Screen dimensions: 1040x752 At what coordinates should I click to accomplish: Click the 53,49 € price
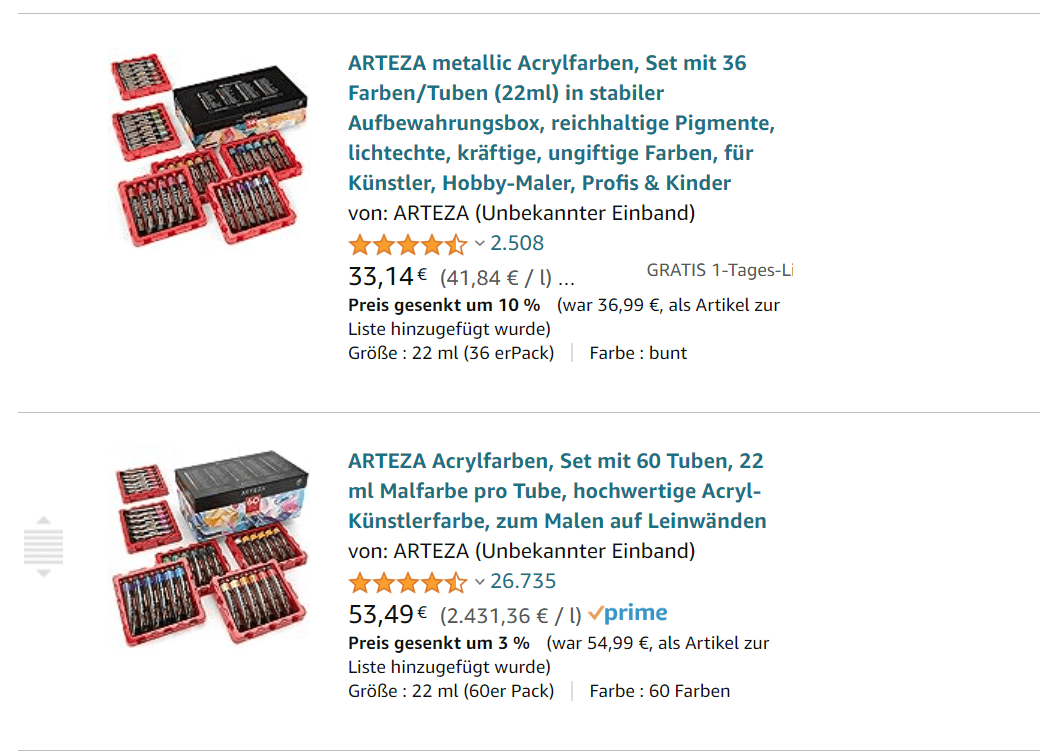tap(387, 615)
